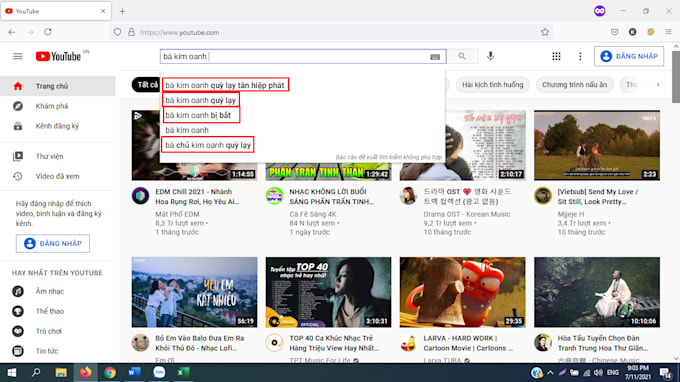Open the YouTube apps grid icon

click(556, 56)
